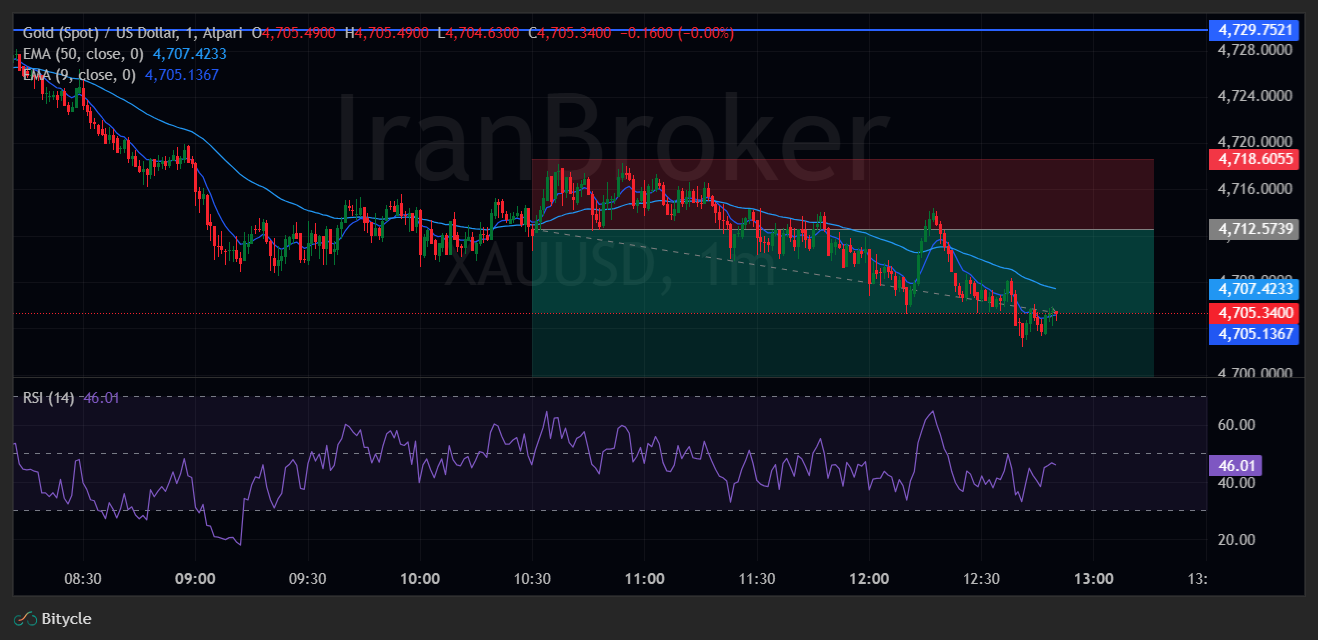Click the red 4,705.3400 current price label
Image resolution: width=1318 pixels, height=640 pixels.
coord(1254,313)
